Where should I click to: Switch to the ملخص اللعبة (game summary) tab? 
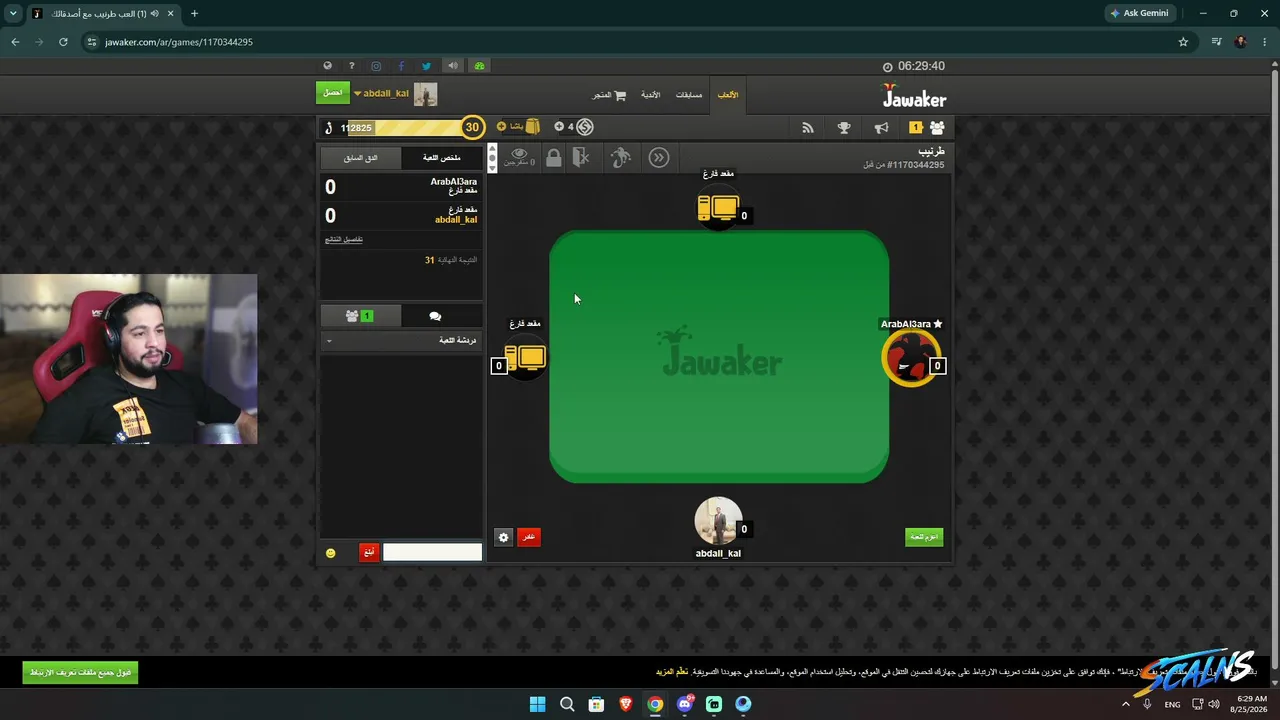click(x=441, y=158)
